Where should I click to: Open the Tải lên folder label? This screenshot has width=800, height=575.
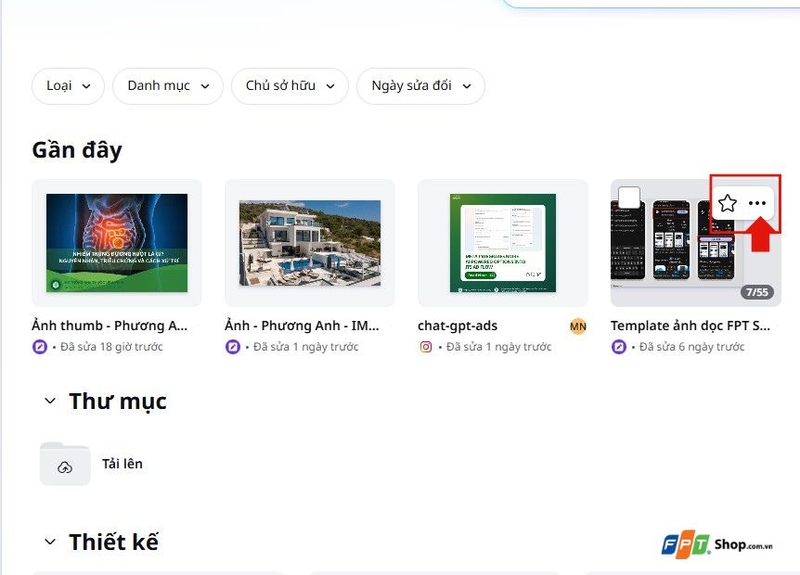click(122, 464)
